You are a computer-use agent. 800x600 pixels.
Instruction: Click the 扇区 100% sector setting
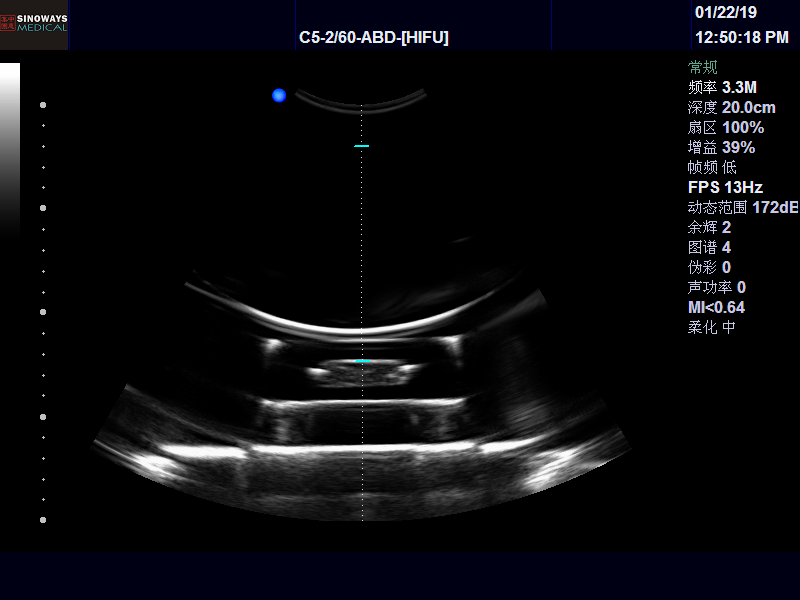[726, 127]
